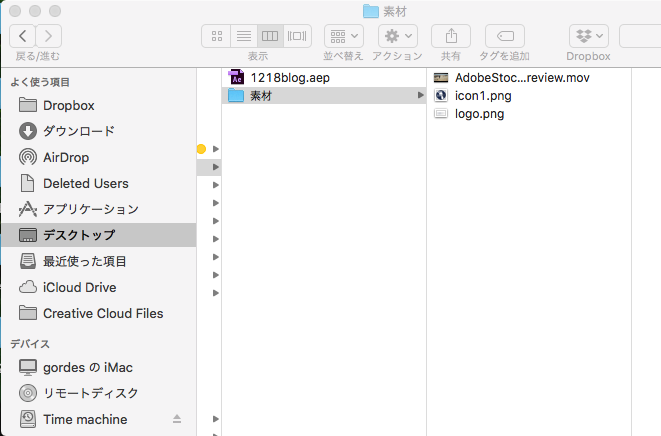
Task: Expand the 素材 folder disclosure arrow
Action: tap(420, 95)
